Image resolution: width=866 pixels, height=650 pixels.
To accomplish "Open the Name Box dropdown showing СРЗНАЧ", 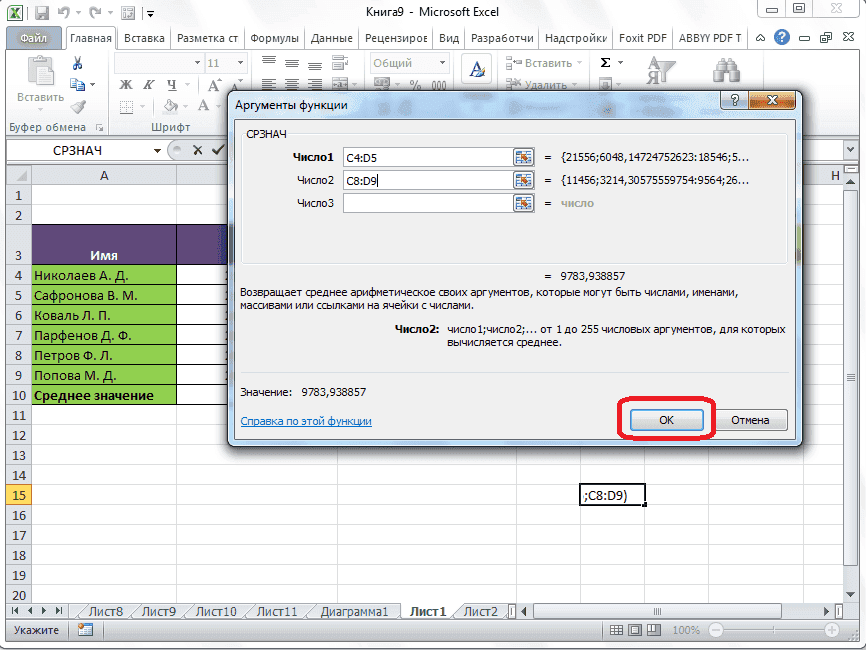I will [x=157, y=150].
